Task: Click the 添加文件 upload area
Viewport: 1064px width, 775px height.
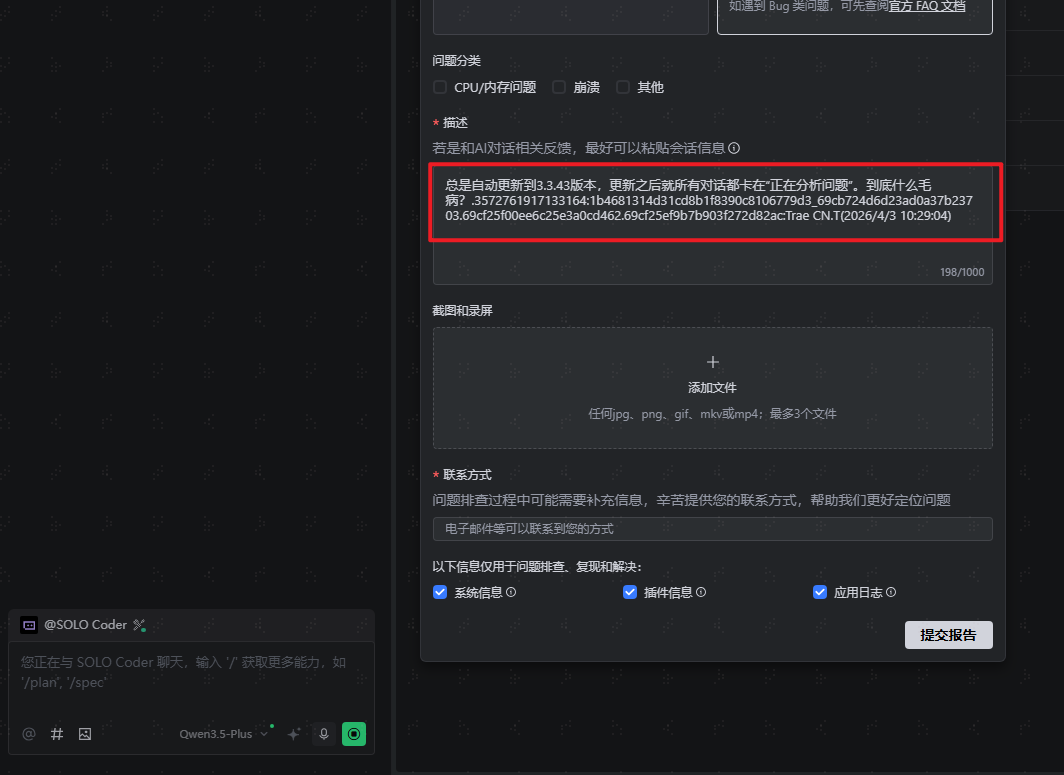Action: (712, 387)
